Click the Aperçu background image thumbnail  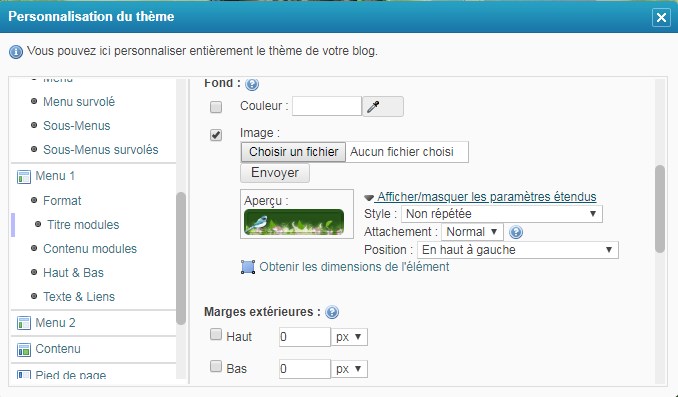[294, 222]
